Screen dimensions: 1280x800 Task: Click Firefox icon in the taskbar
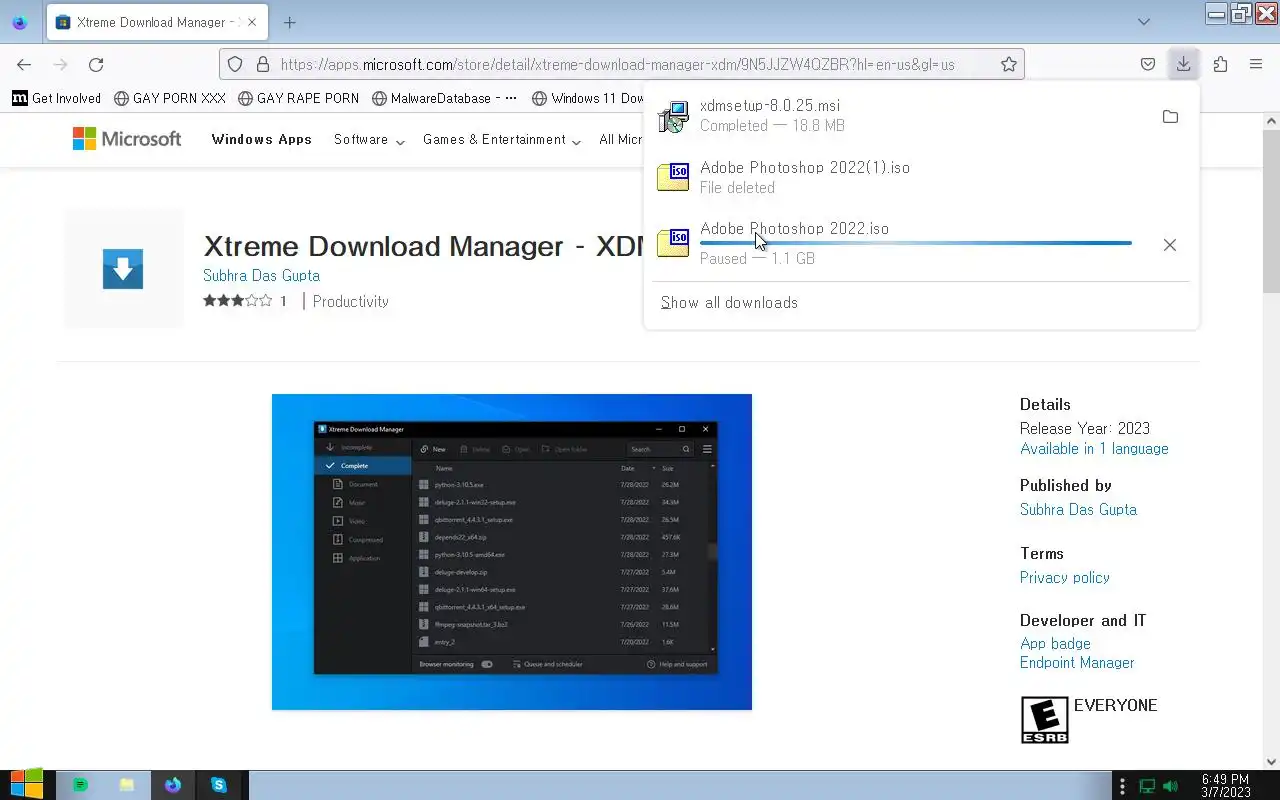click(173, 785)
